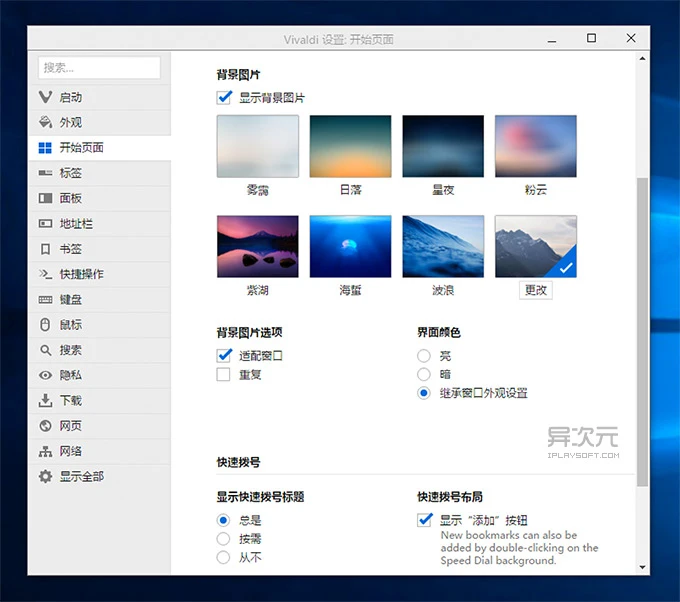Open the 外观 settings section
The image size is (680, 602).
[x=99, y=122]
